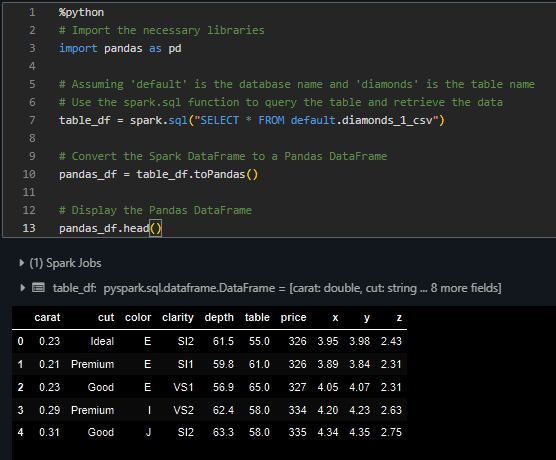
Task: Select row index 0 in output table
Action: coord(21,341)
